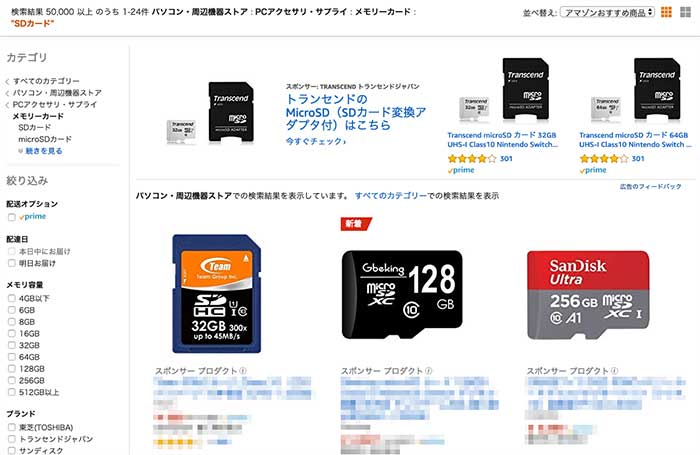Click star rating of Transcend 32GB card
700x455 pixels.
[472, 159]
